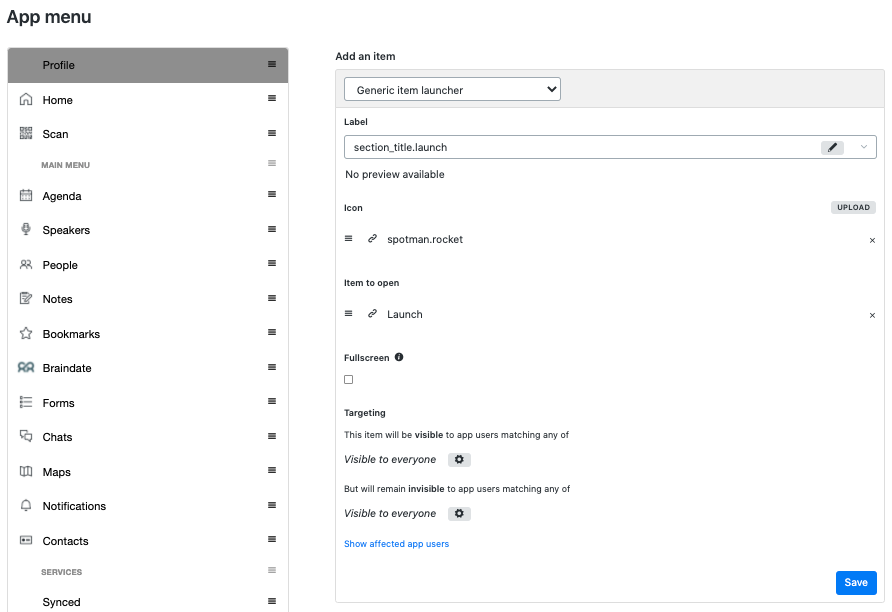892x612 pixels.
Task: Click the drag handle on People row
Action: [272, 263]
